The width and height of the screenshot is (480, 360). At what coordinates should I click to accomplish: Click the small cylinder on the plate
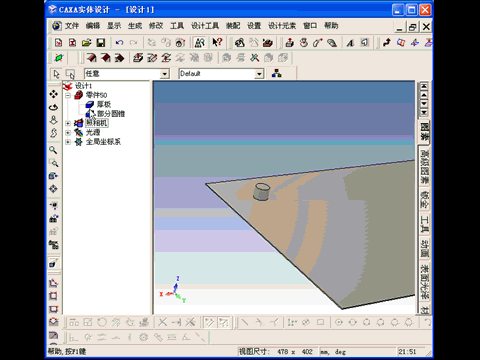(x=261, y=192)
